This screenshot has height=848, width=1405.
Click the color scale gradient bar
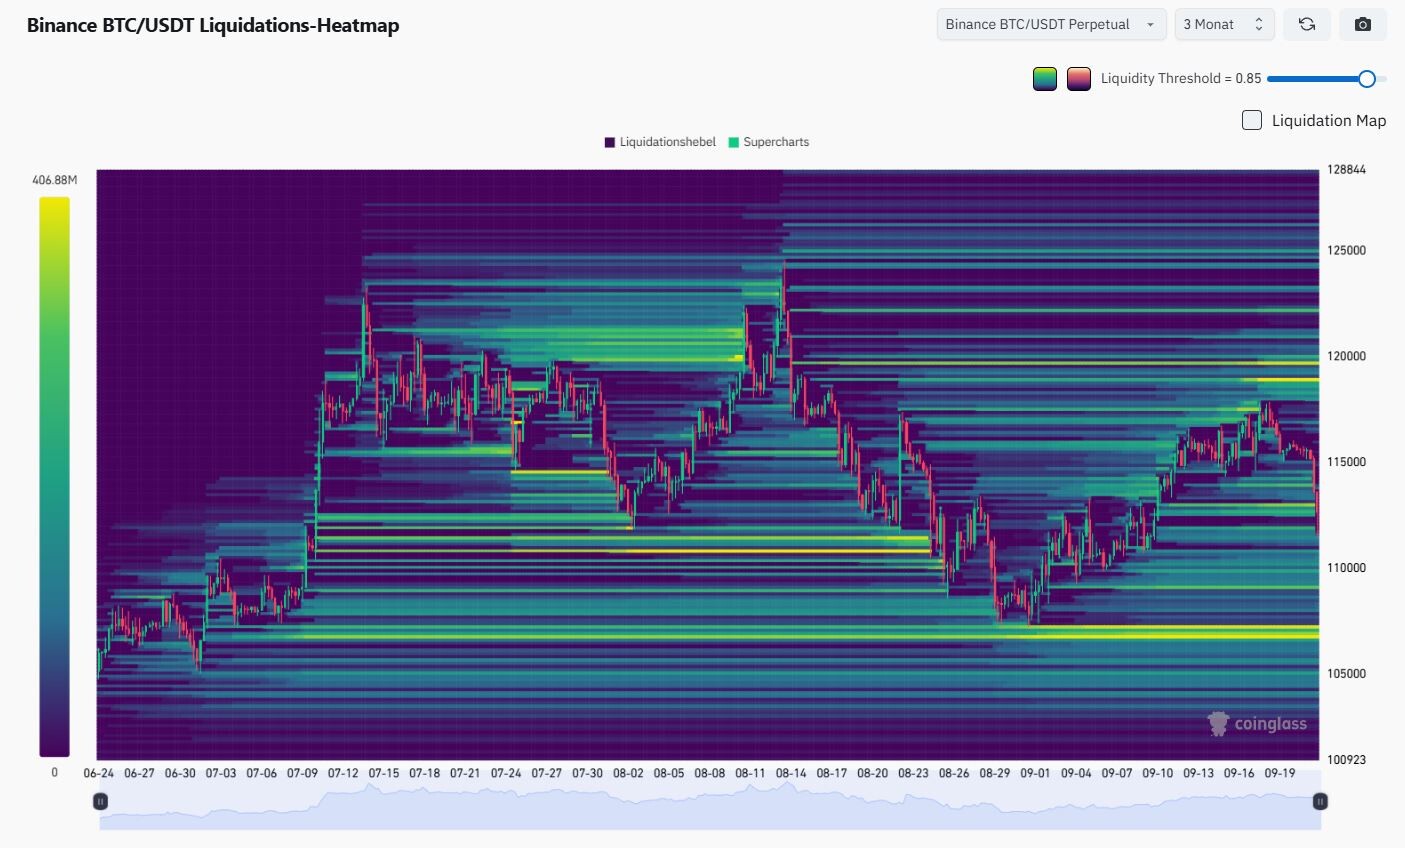pyautogui.click(x=54, y=477)
